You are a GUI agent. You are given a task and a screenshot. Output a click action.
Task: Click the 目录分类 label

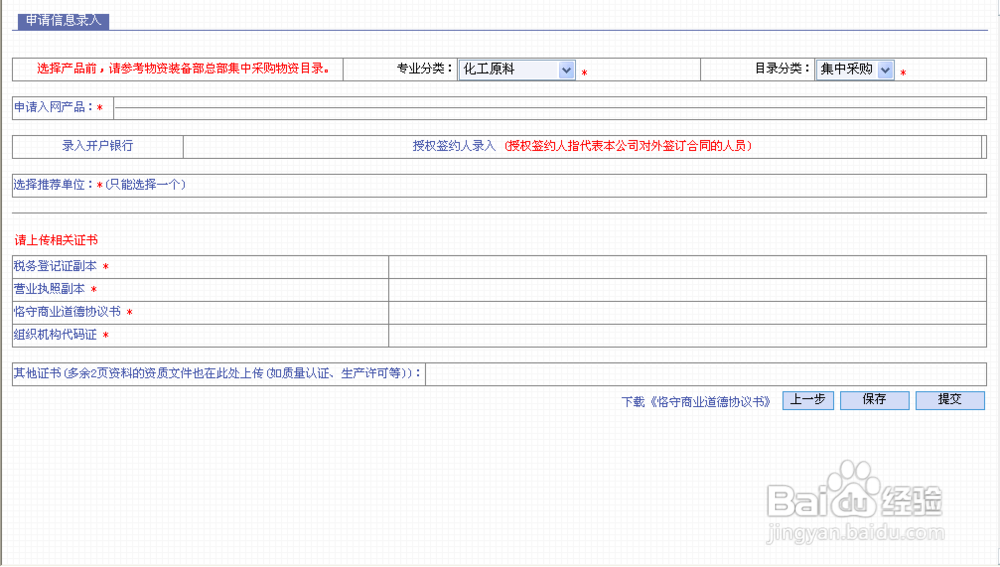[x=782, y=69]
